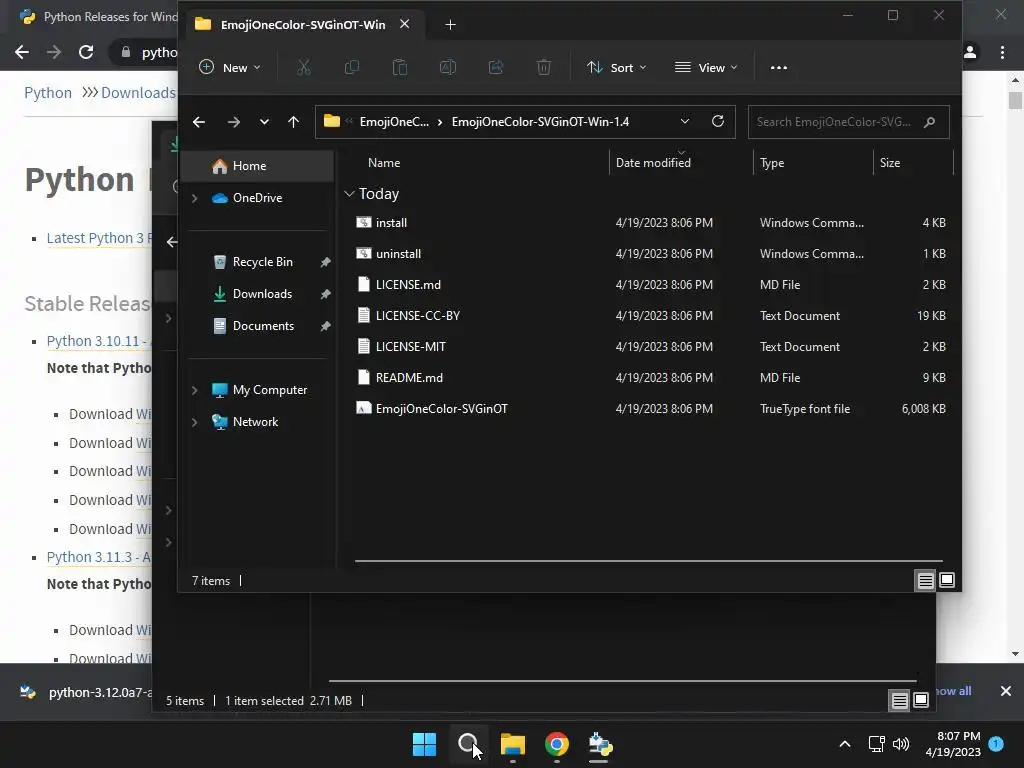This screenshot has width=1024, height=768.
Task: Open Chrome profile avatar
Action: pyautogui.click(x=970, y=52)
